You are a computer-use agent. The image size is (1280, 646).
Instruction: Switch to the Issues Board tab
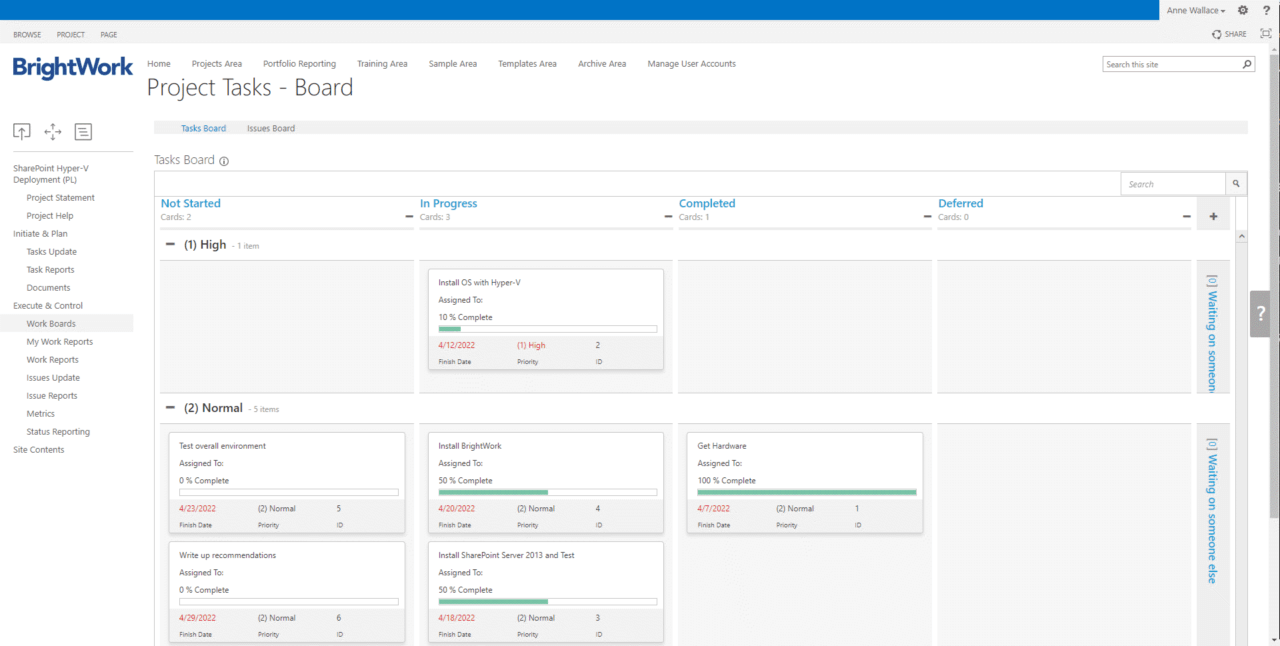270,128
